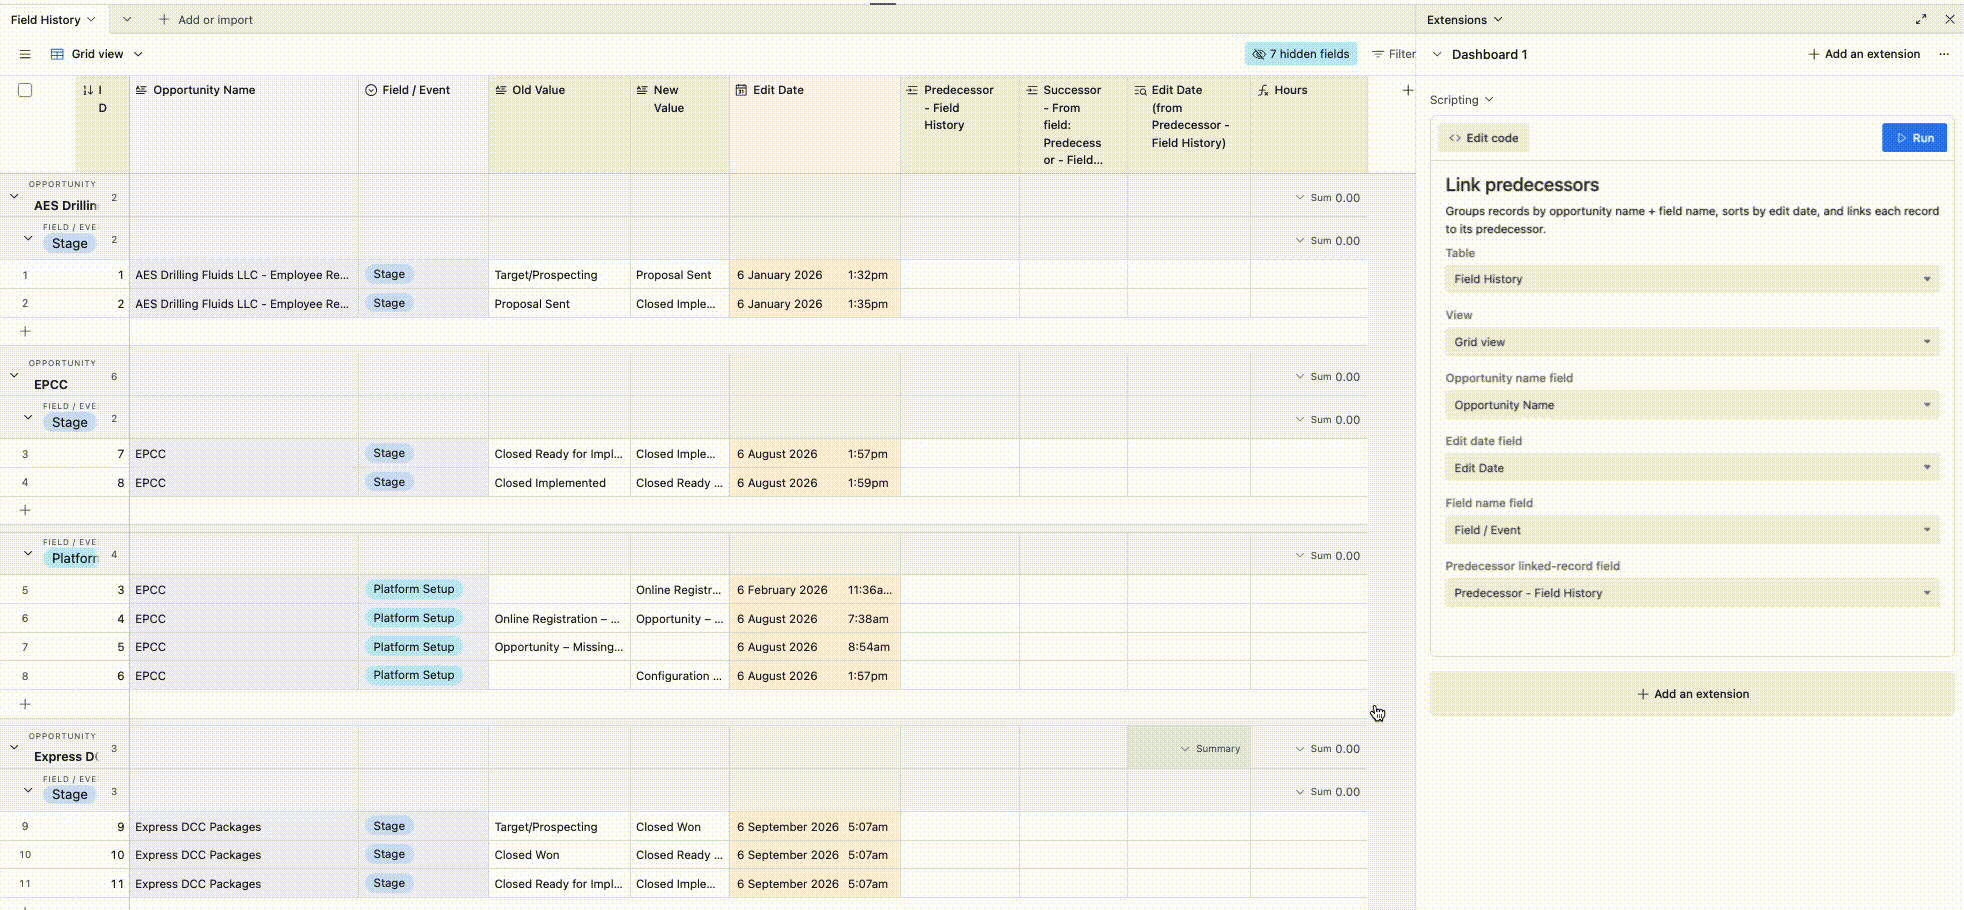Click 'Configuration ...' new value cell
Viewport: 1964px width, 910px height.
[x=679, y=676]
